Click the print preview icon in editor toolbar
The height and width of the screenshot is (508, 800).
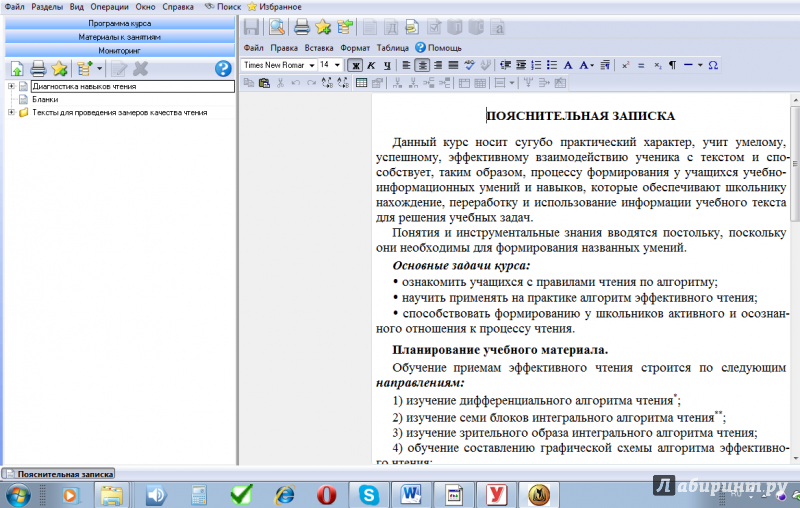click(x=276, y=27)
